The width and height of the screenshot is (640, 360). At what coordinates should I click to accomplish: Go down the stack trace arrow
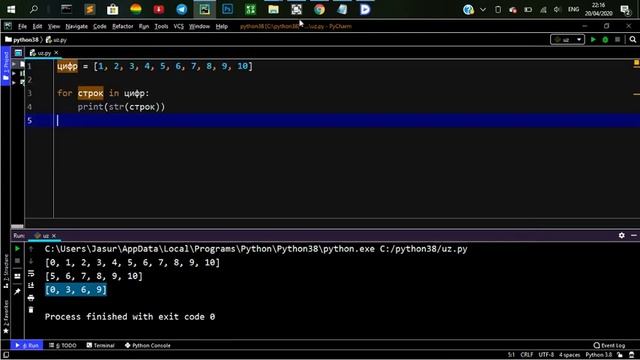(x=31, y=260)
